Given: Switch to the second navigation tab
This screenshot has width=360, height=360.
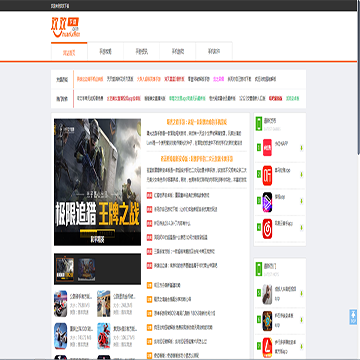Looking at the screenshot, I should point(105,52).
